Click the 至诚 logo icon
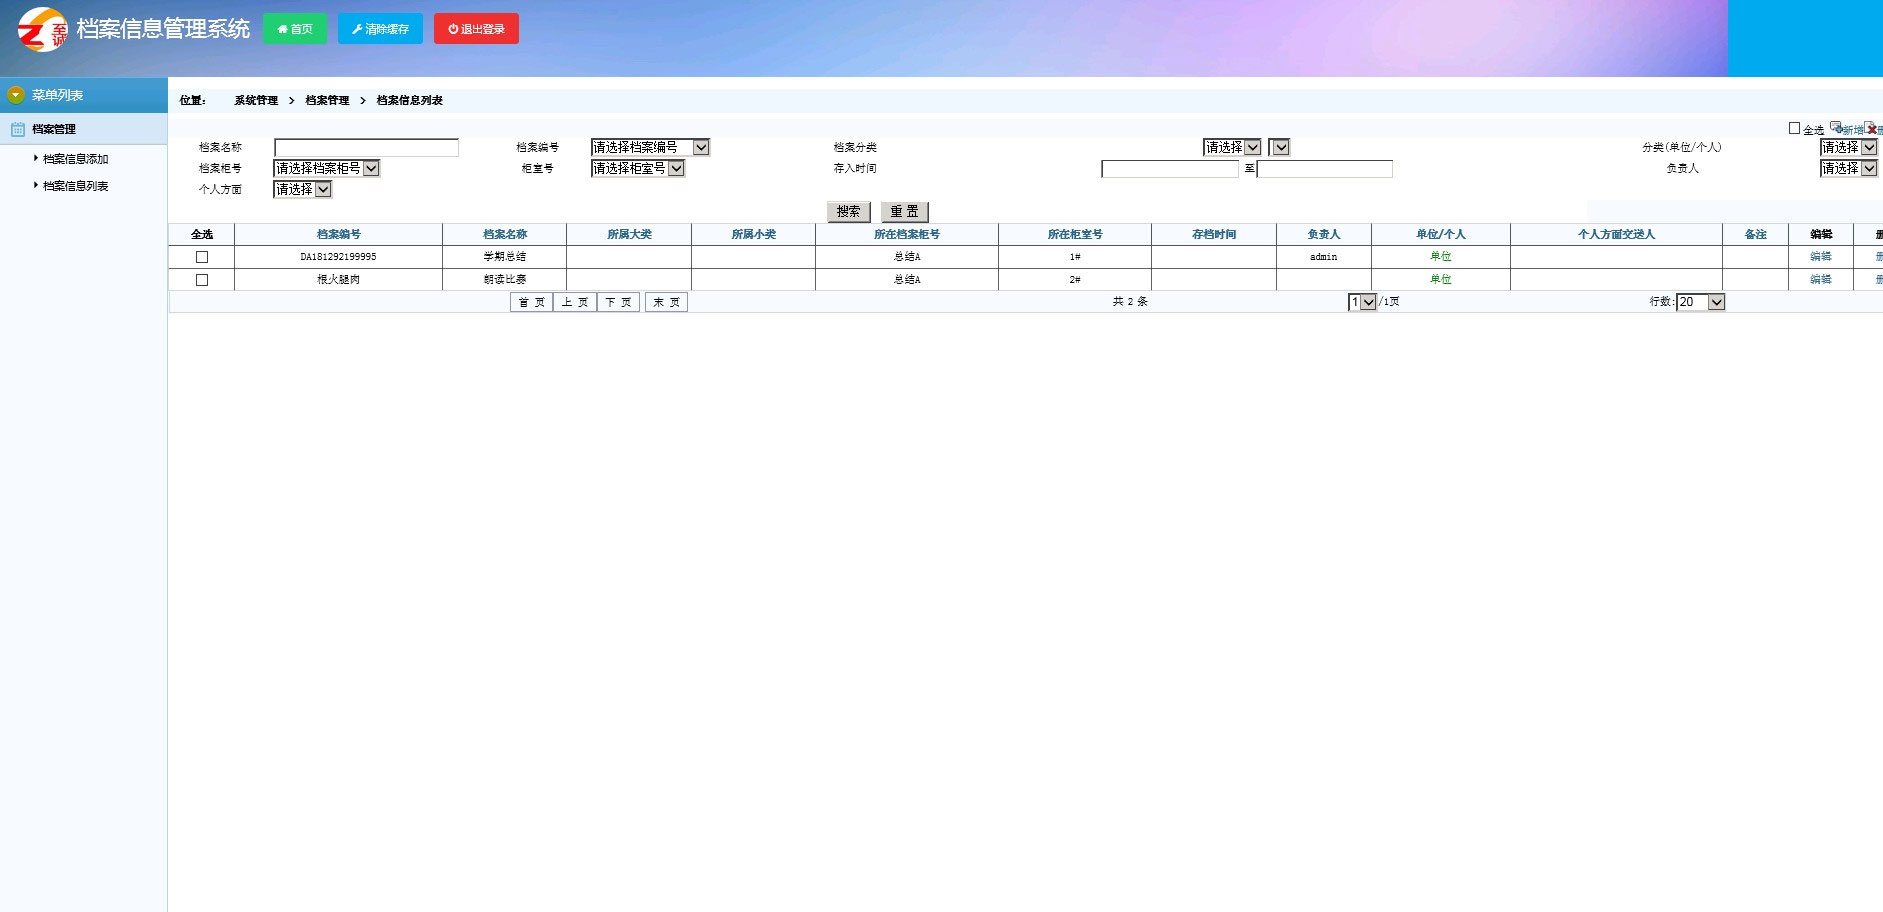The height and width of the screenshot is (912, 1883). (x=43, y=29)
